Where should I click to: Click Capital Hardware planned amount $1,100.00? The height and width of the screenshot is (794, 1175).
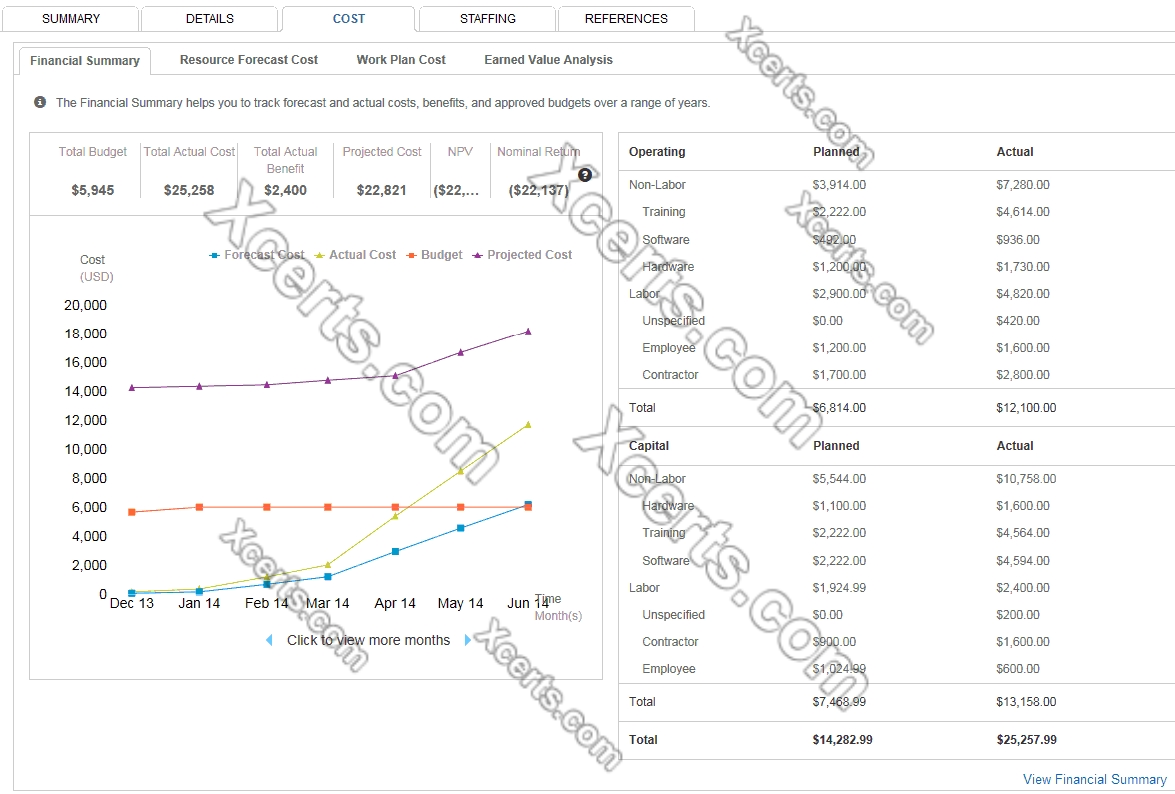839,506
